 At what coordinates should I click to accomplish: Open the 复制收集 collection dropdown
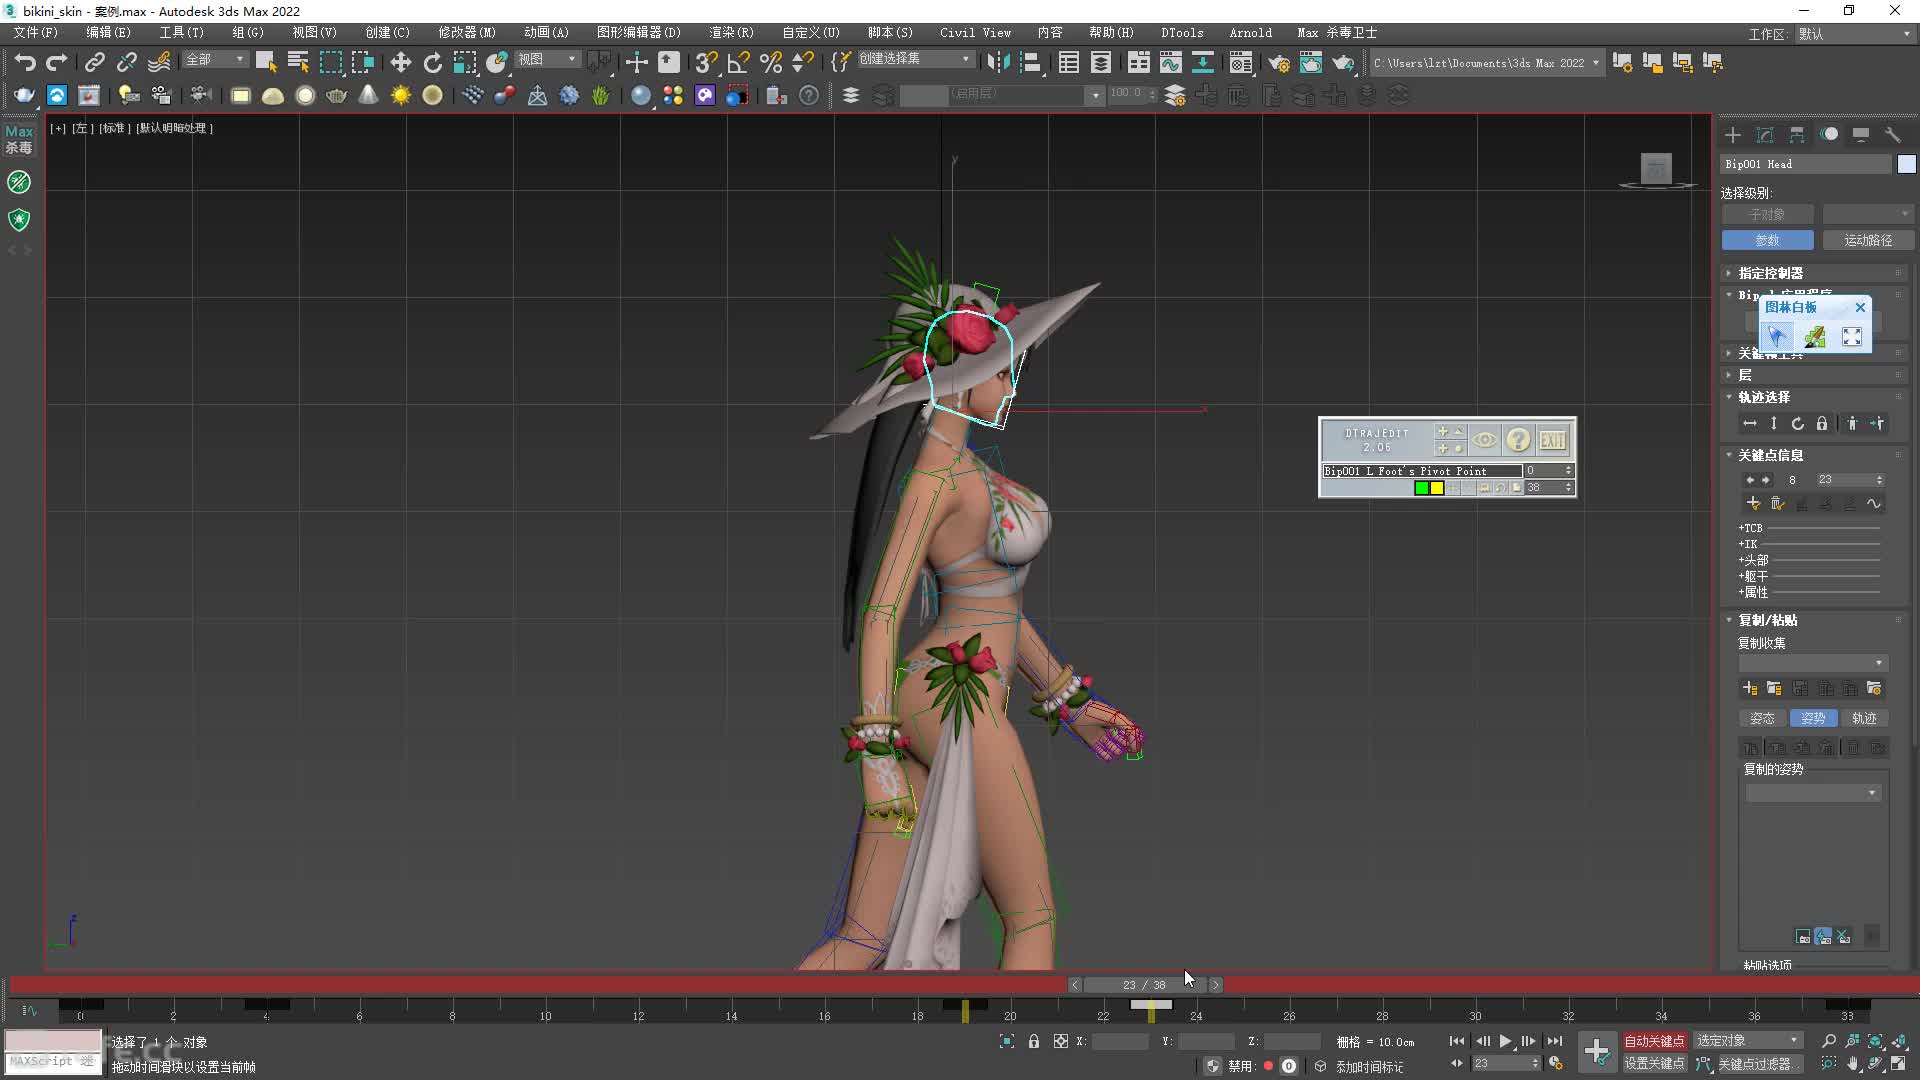(1812, 663)
